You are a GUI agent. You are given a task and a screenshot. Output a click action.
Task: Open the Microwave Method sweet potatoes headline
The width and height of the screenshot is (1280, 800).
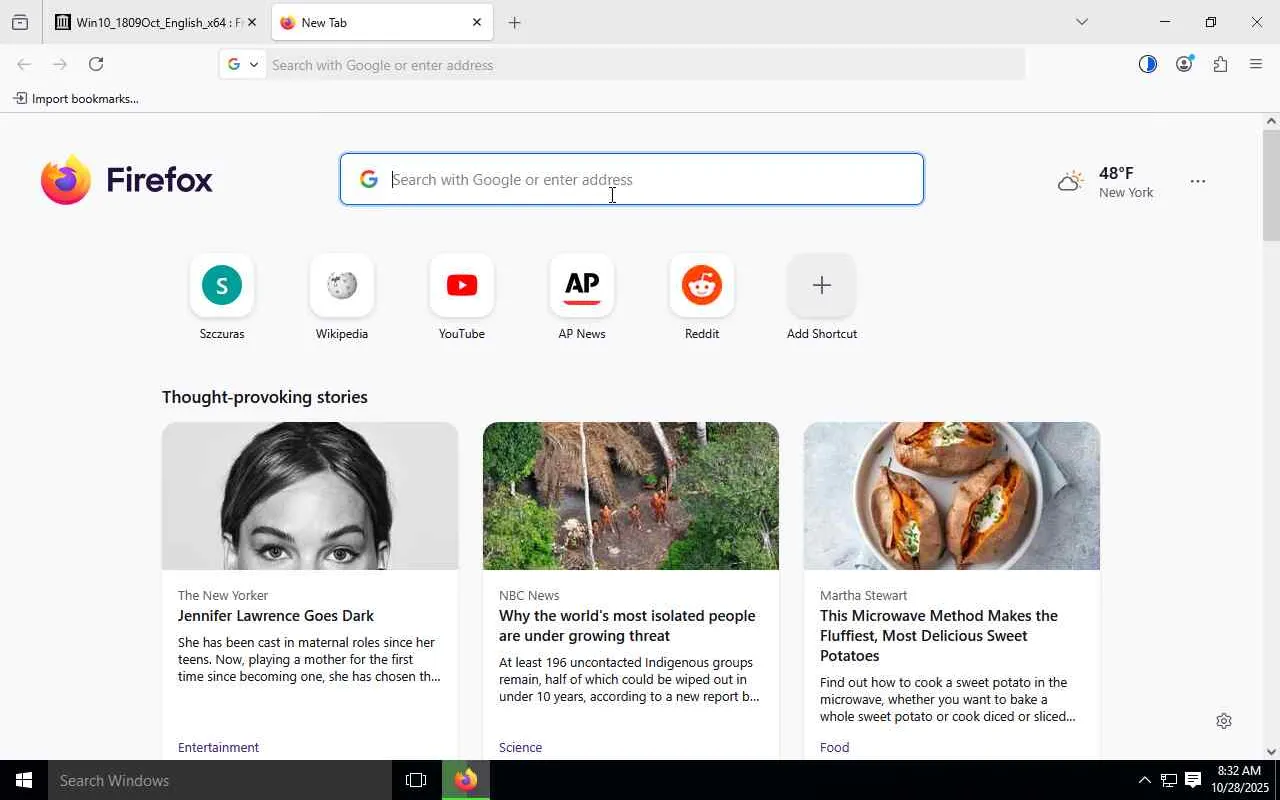pyautogui.click(x=939, y=636)
